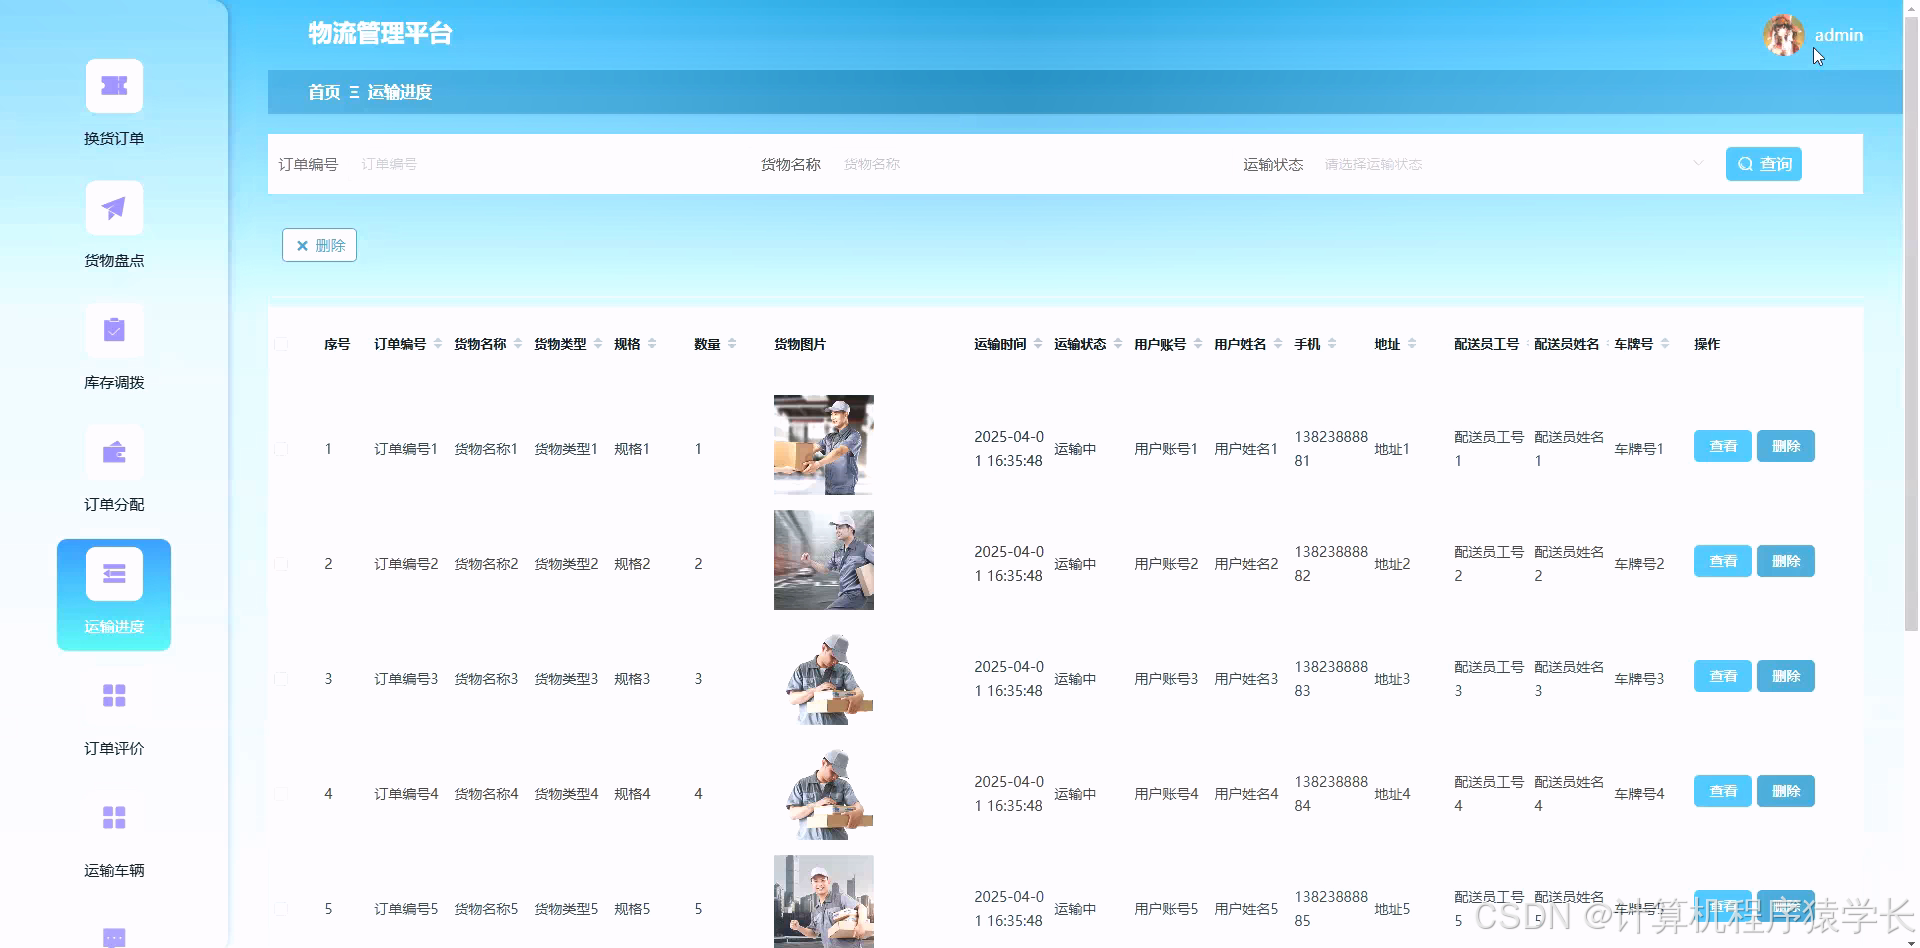1920x948 pixels.
Task: Sort by 用户账号 column arrows
Action: [x=1197, y=344]
